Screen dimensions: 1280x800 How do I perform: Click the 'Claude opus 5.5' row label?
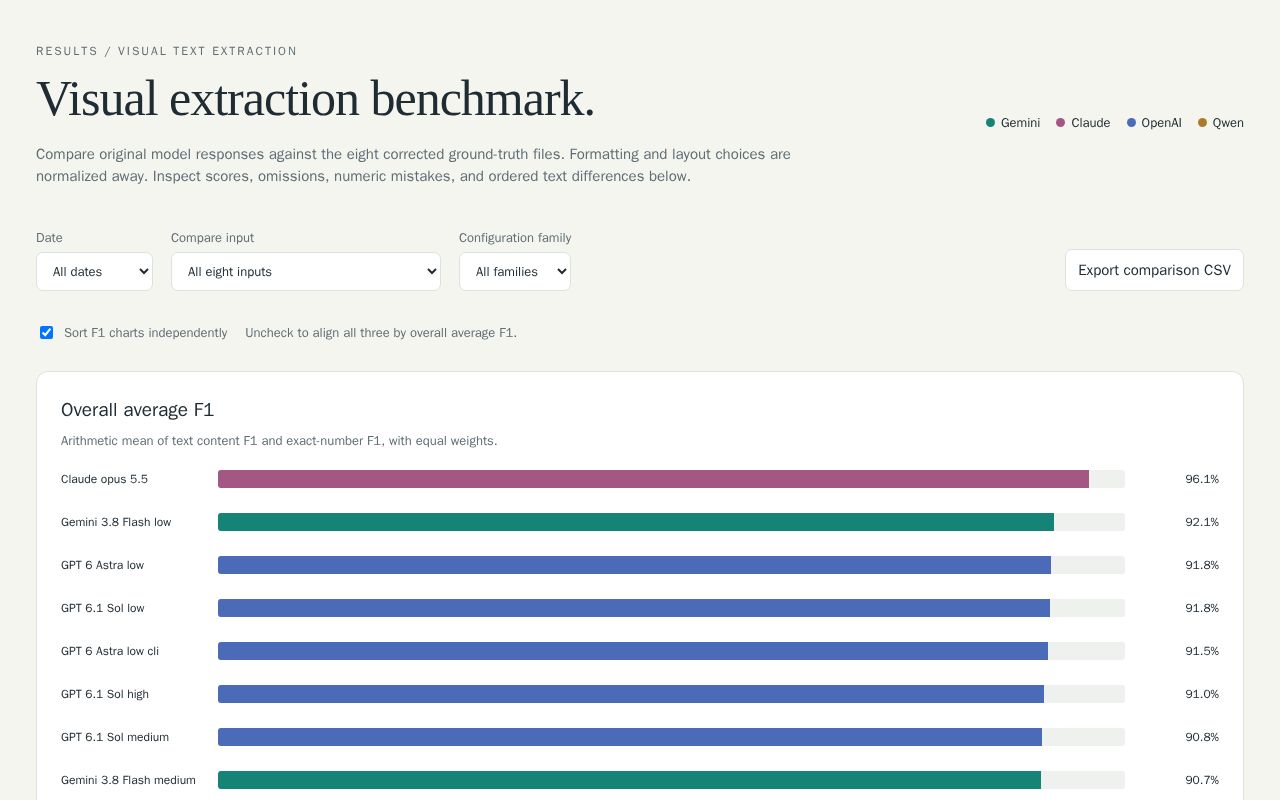(x=104, y=479)
